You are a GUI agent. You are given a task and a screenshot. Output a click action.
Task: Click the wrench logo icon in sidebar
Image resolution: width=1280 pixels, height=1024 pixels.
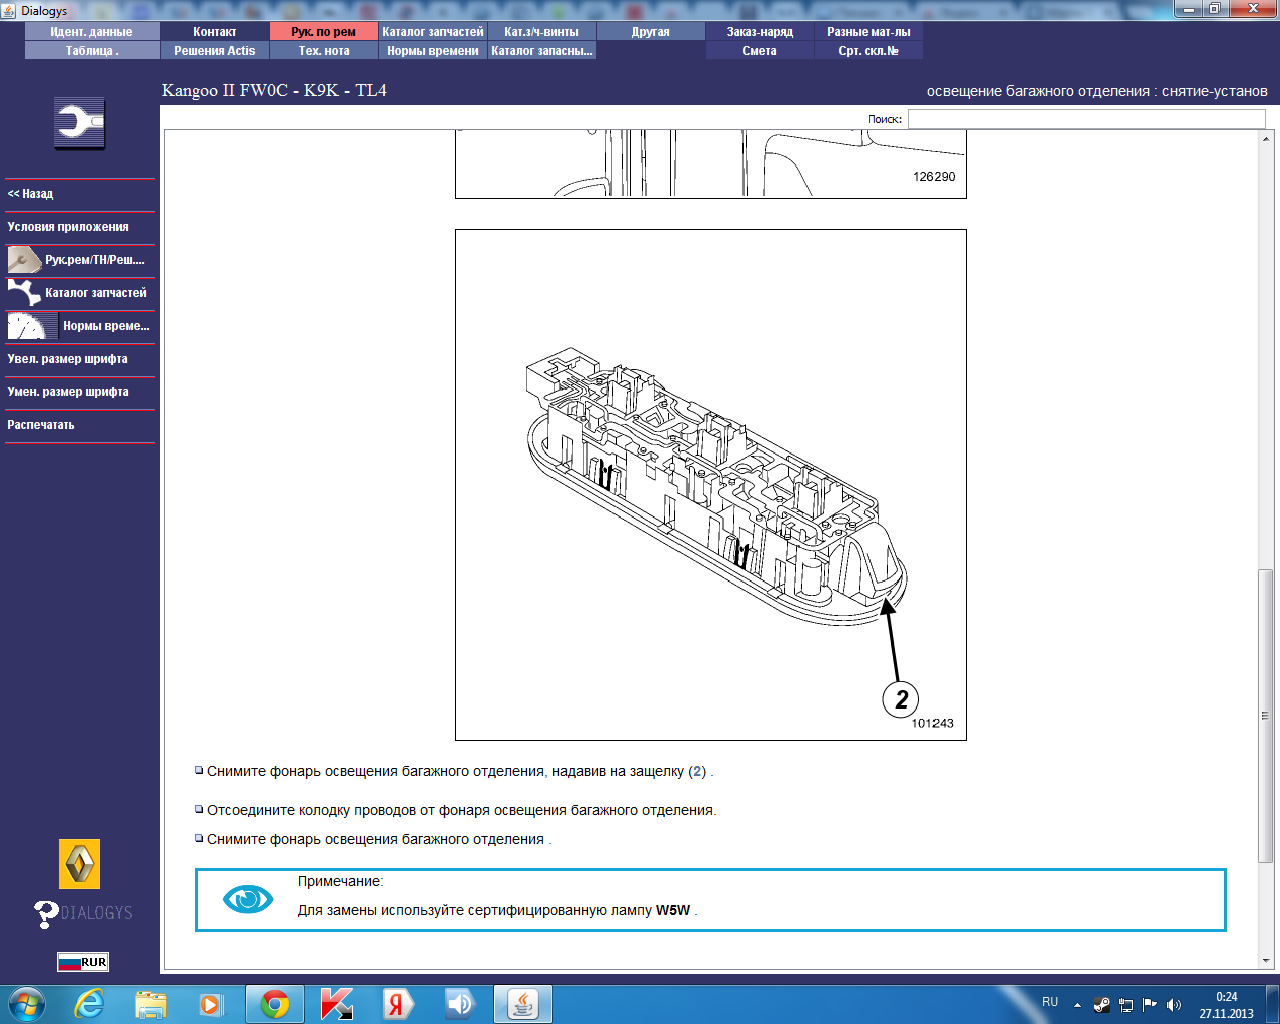[80, 123]
